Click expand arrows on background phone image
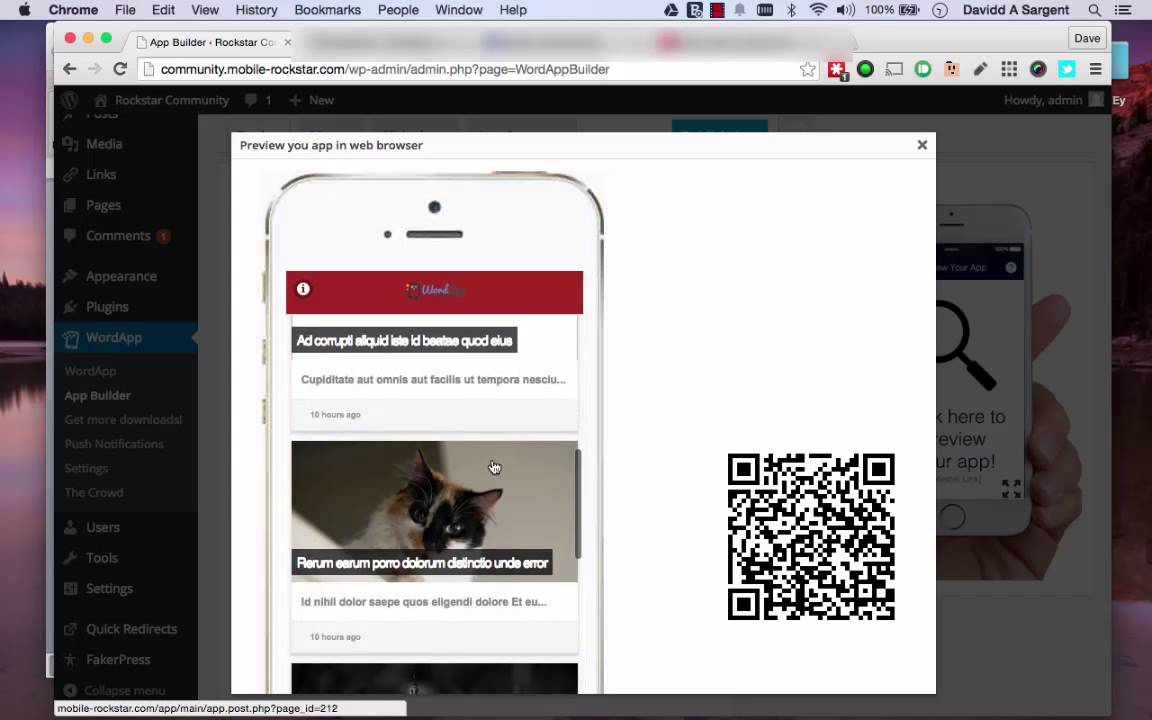The width and height of the screenshot is (1152, 720). click(x=1011, y=489)
